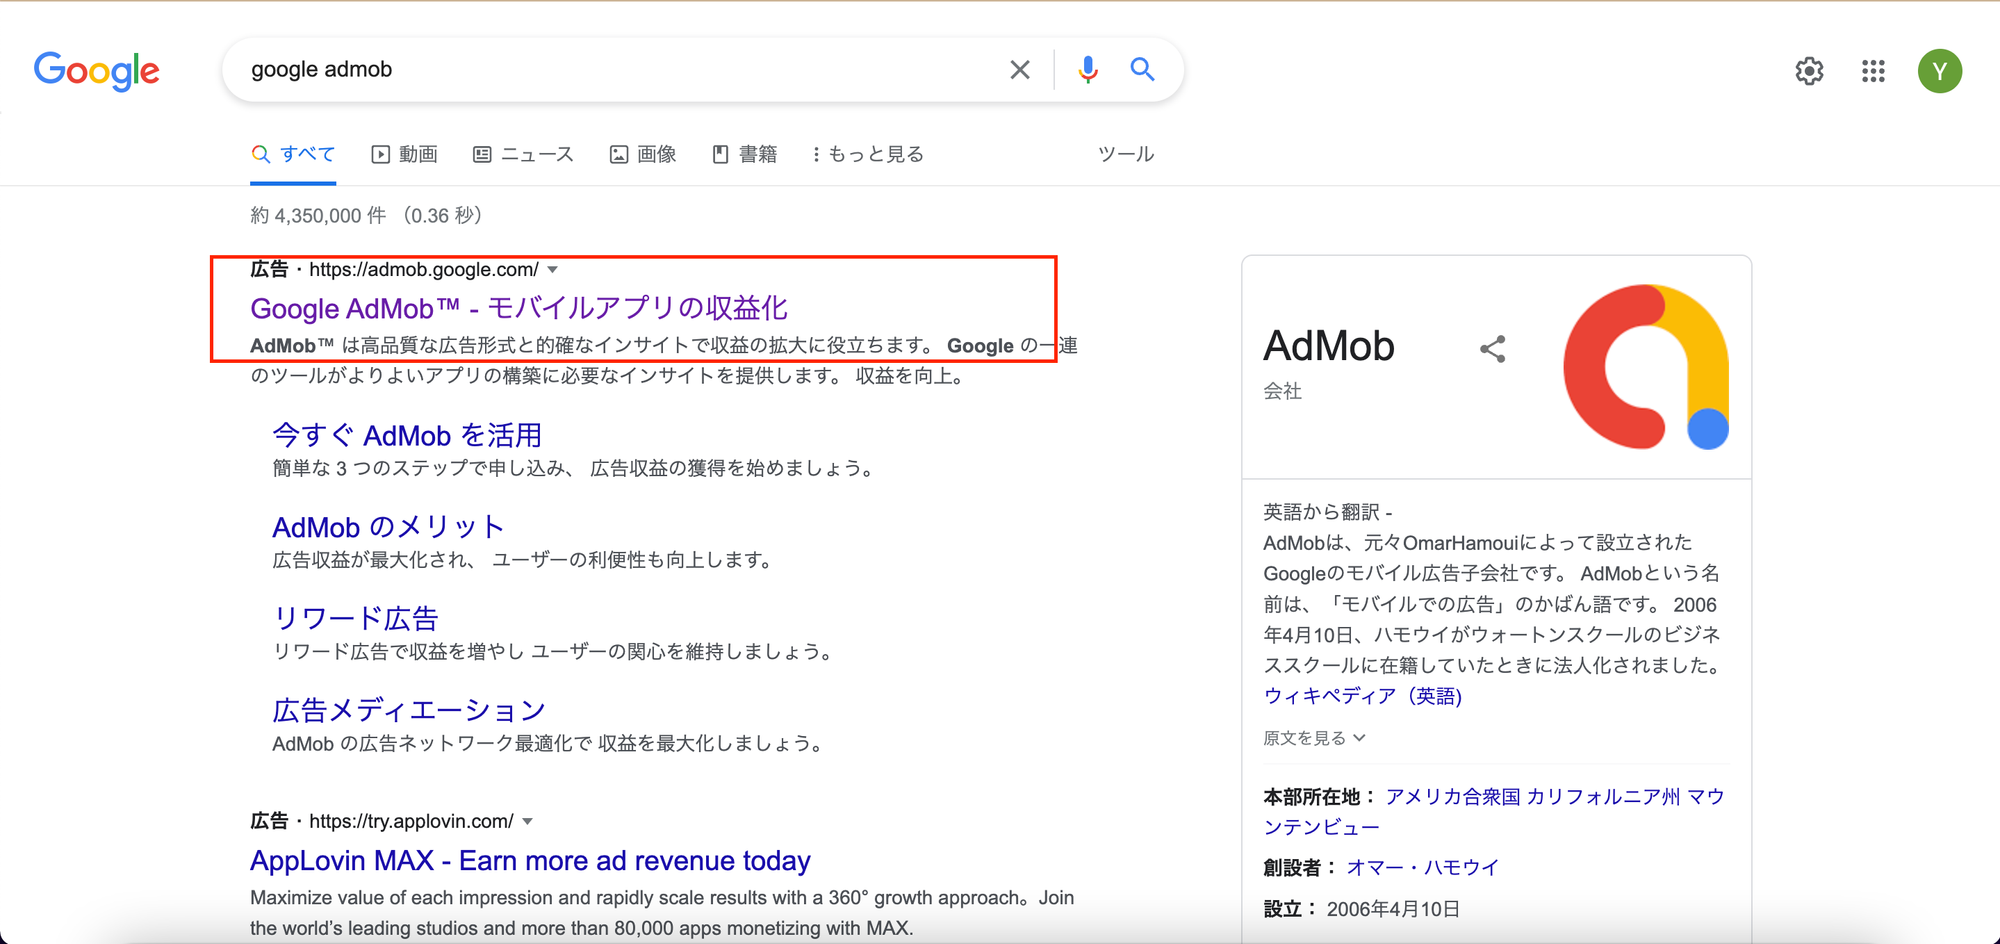Click the AdMob panel title
The image size is (2000, 944).
pos(1328,346)
